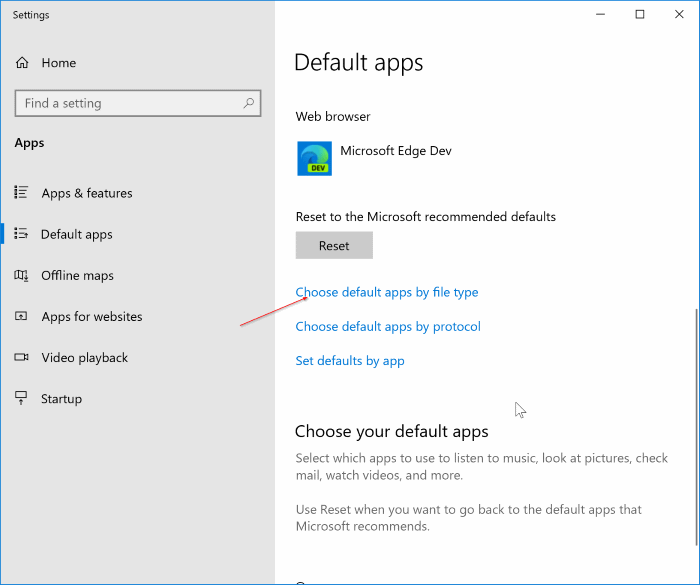Click the Reset button

(x=334, y=245)
